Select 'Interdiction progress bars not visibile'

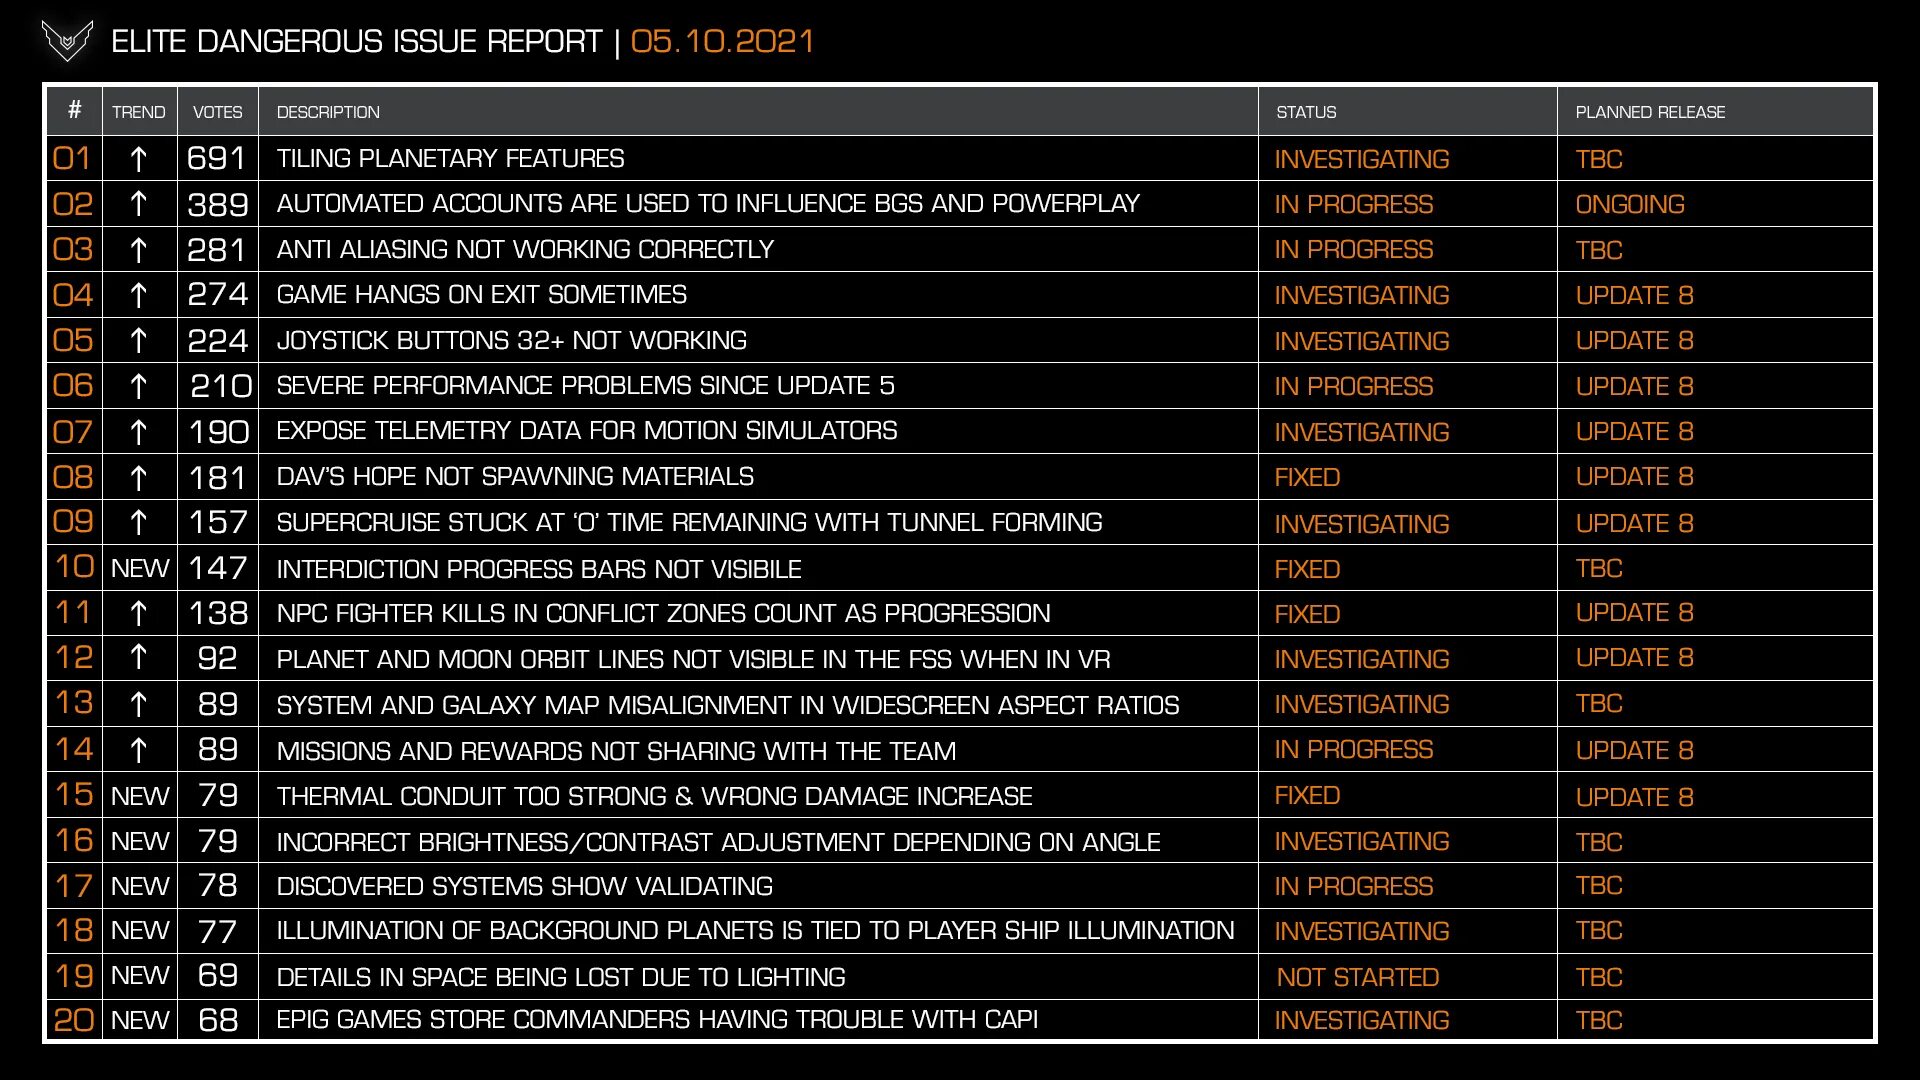[x=539, y=569]
